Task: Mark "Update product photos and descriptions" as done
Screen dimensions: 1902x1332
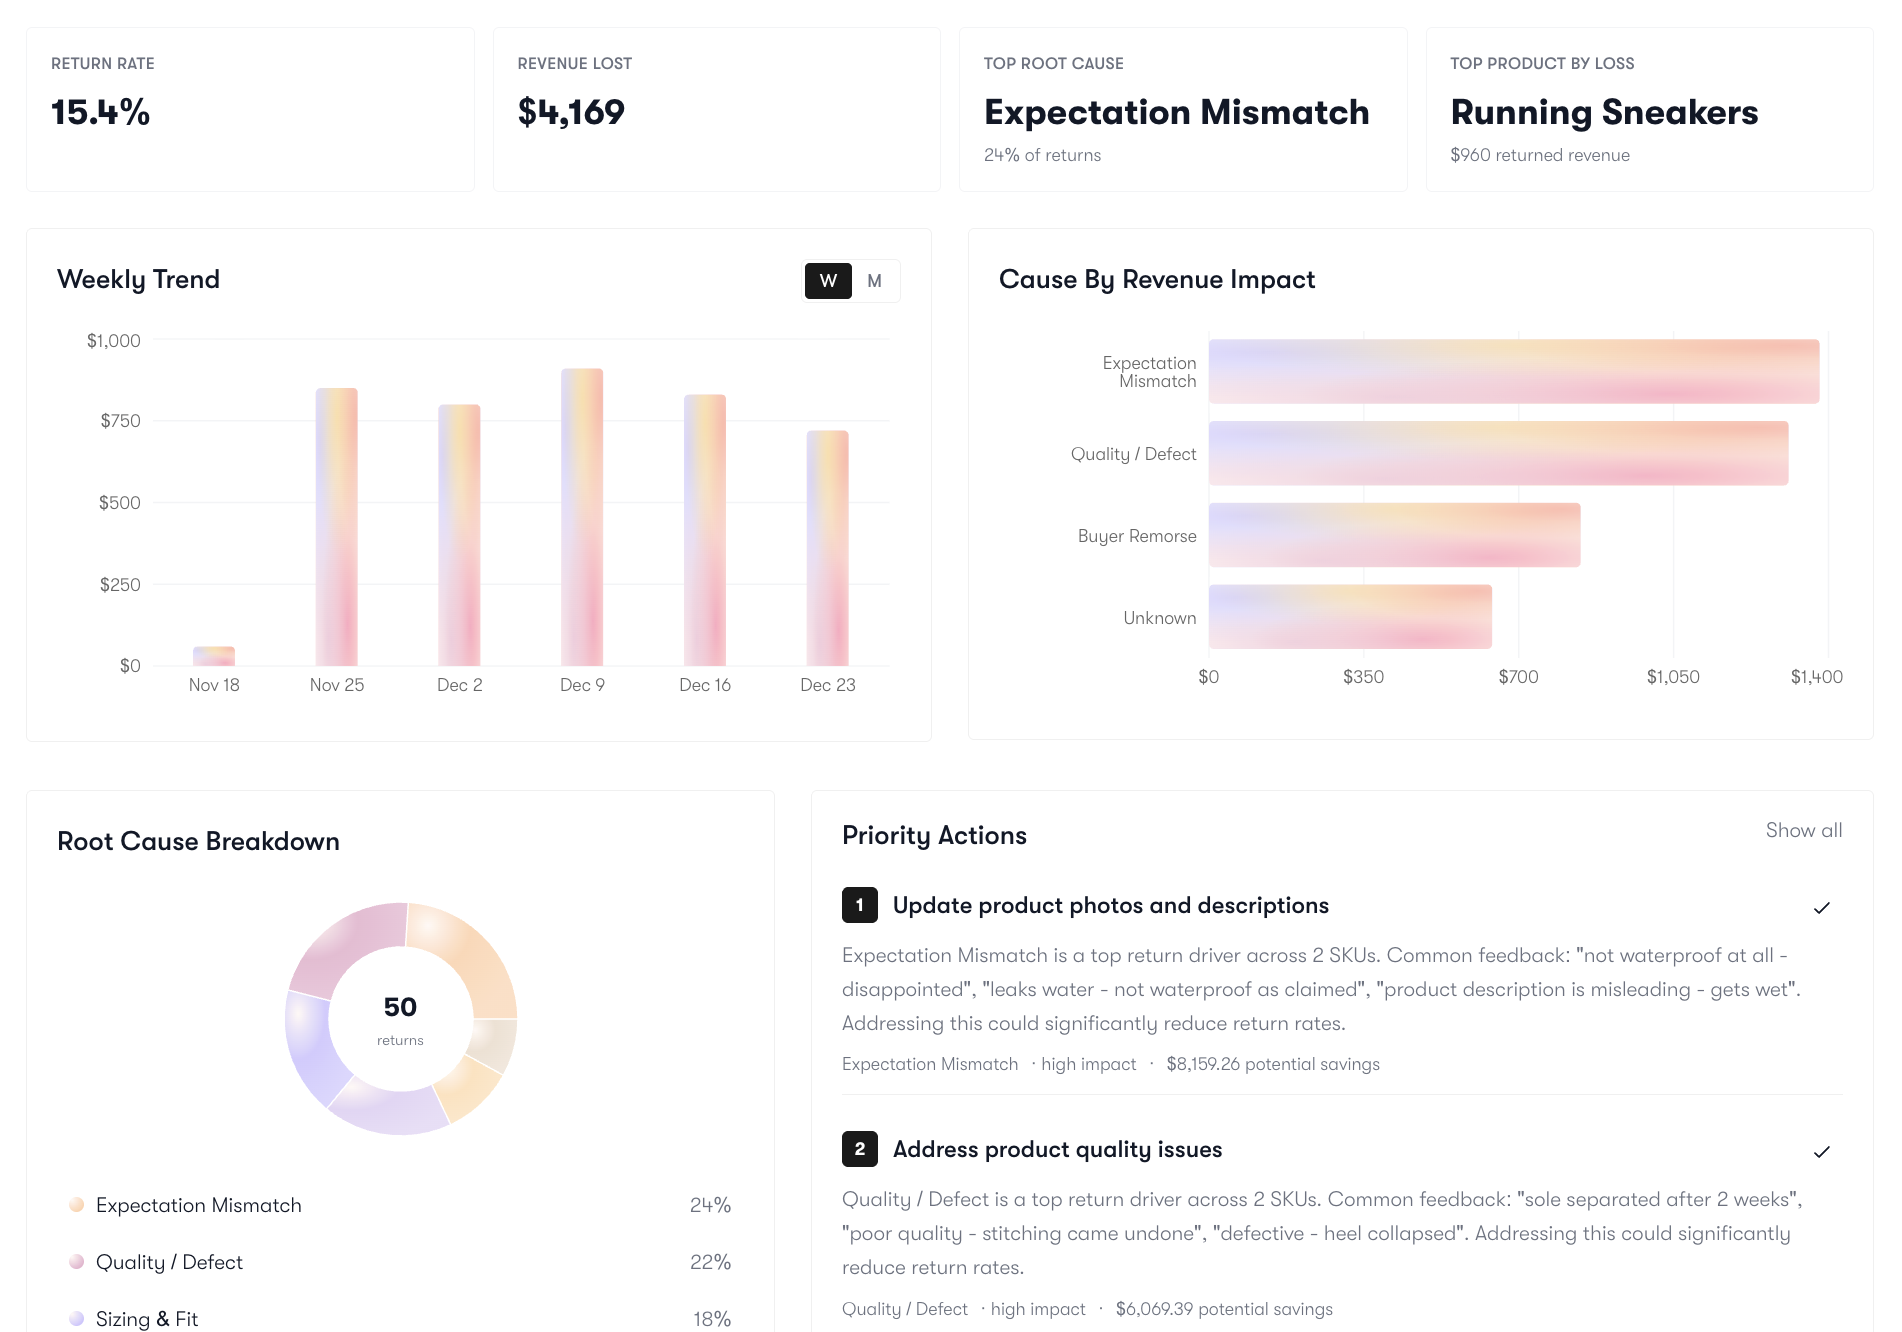Action: tap(1822, 908)
